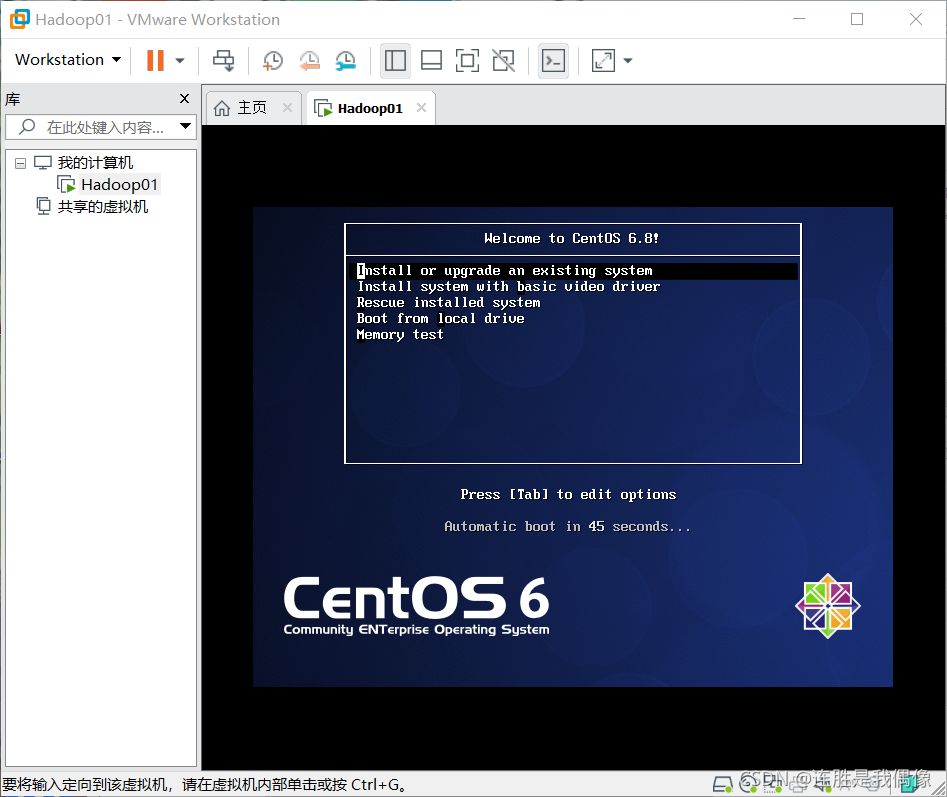The image size is (947, 797).
Task: Click the hard disk status icon
Action: point(722,784)
